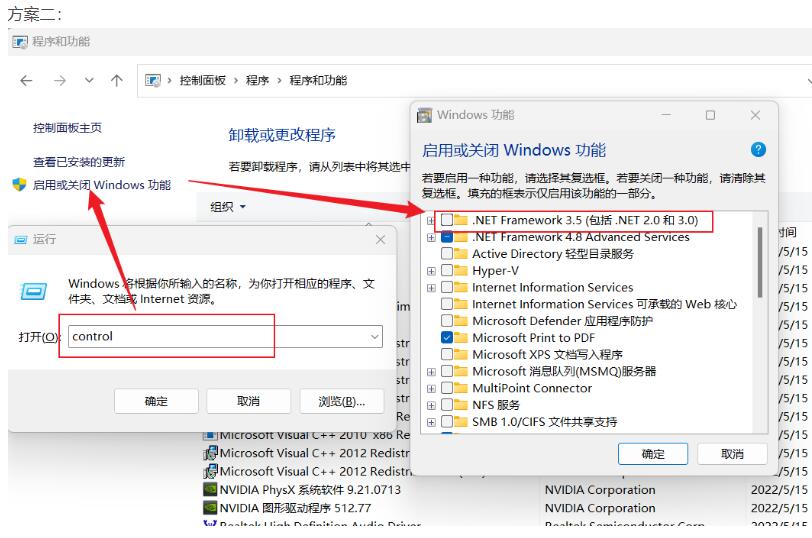This screenshot has width=812, height=538.
Task: Click shield icon beside 启用或关闭 Windows 功能
Action: [x=19, y=185]
